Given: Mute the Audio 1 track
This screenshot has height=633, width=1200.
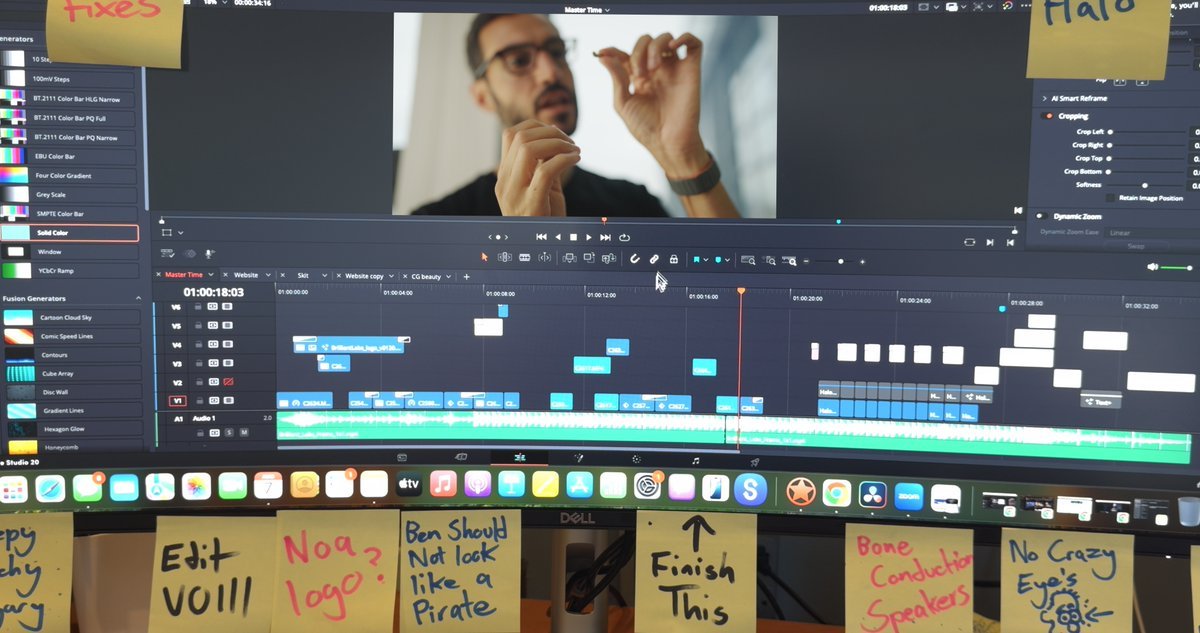Looking at the screenshot, I should pyautogui.click(x=243, y=432).
